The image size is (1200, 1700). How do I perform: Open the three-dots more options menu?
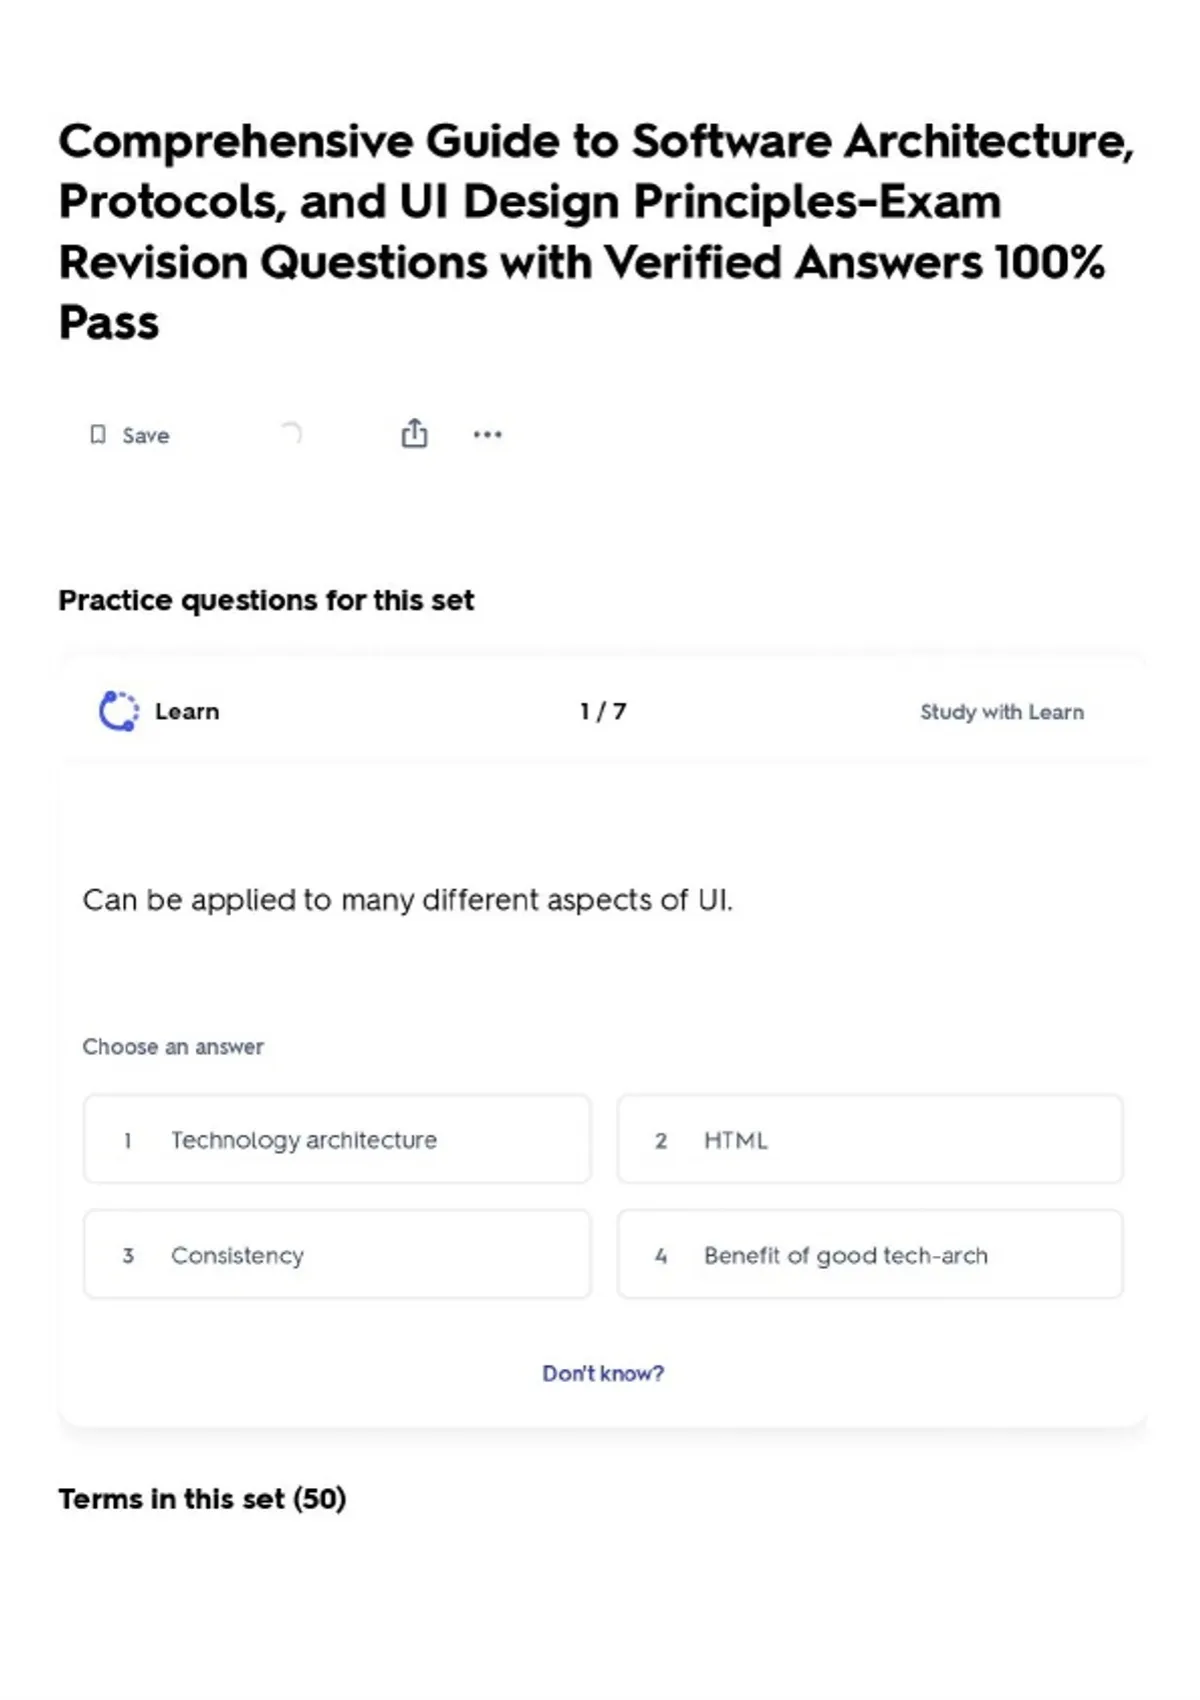tap(487, 434)
